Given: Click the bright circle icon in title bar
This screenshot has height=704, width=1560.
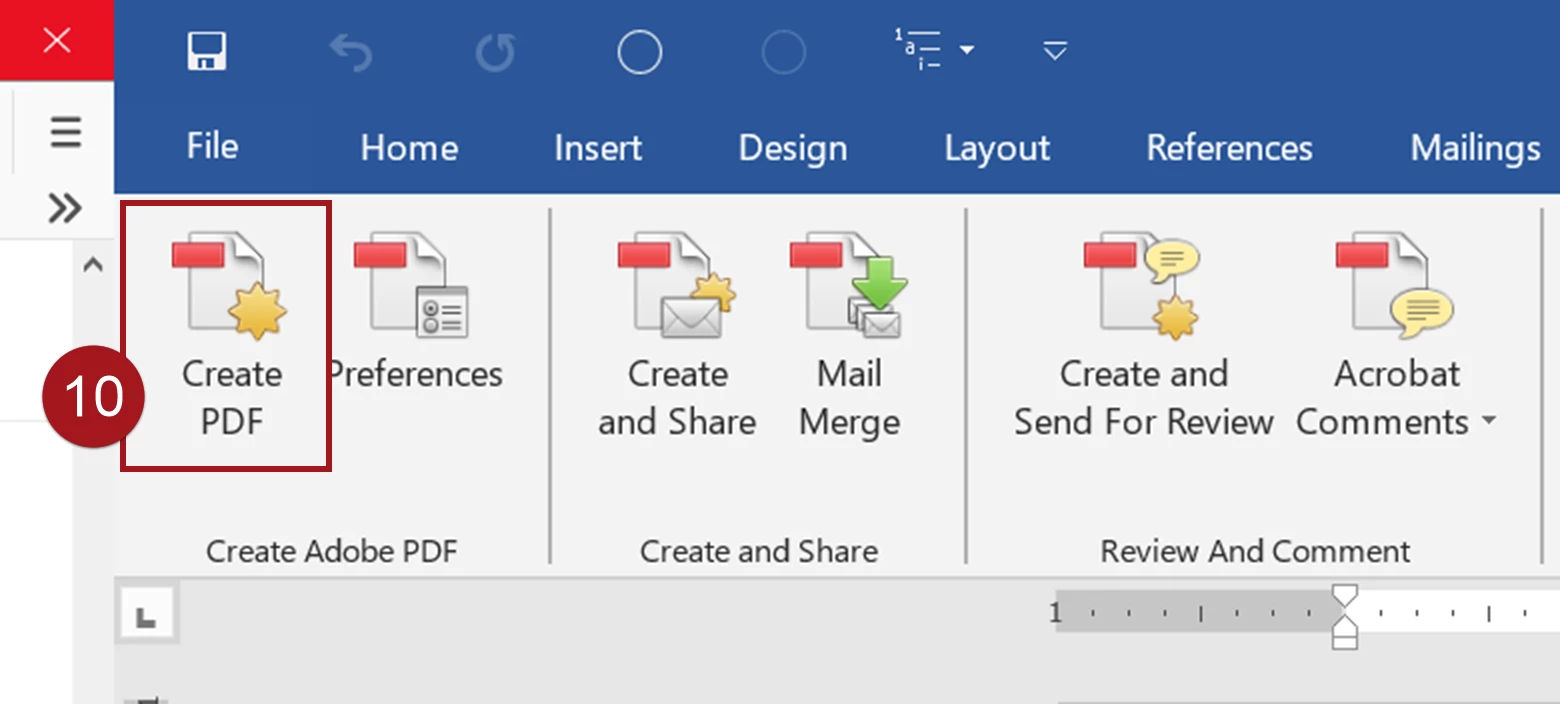Looking at the screenshot, I should 639,52.
